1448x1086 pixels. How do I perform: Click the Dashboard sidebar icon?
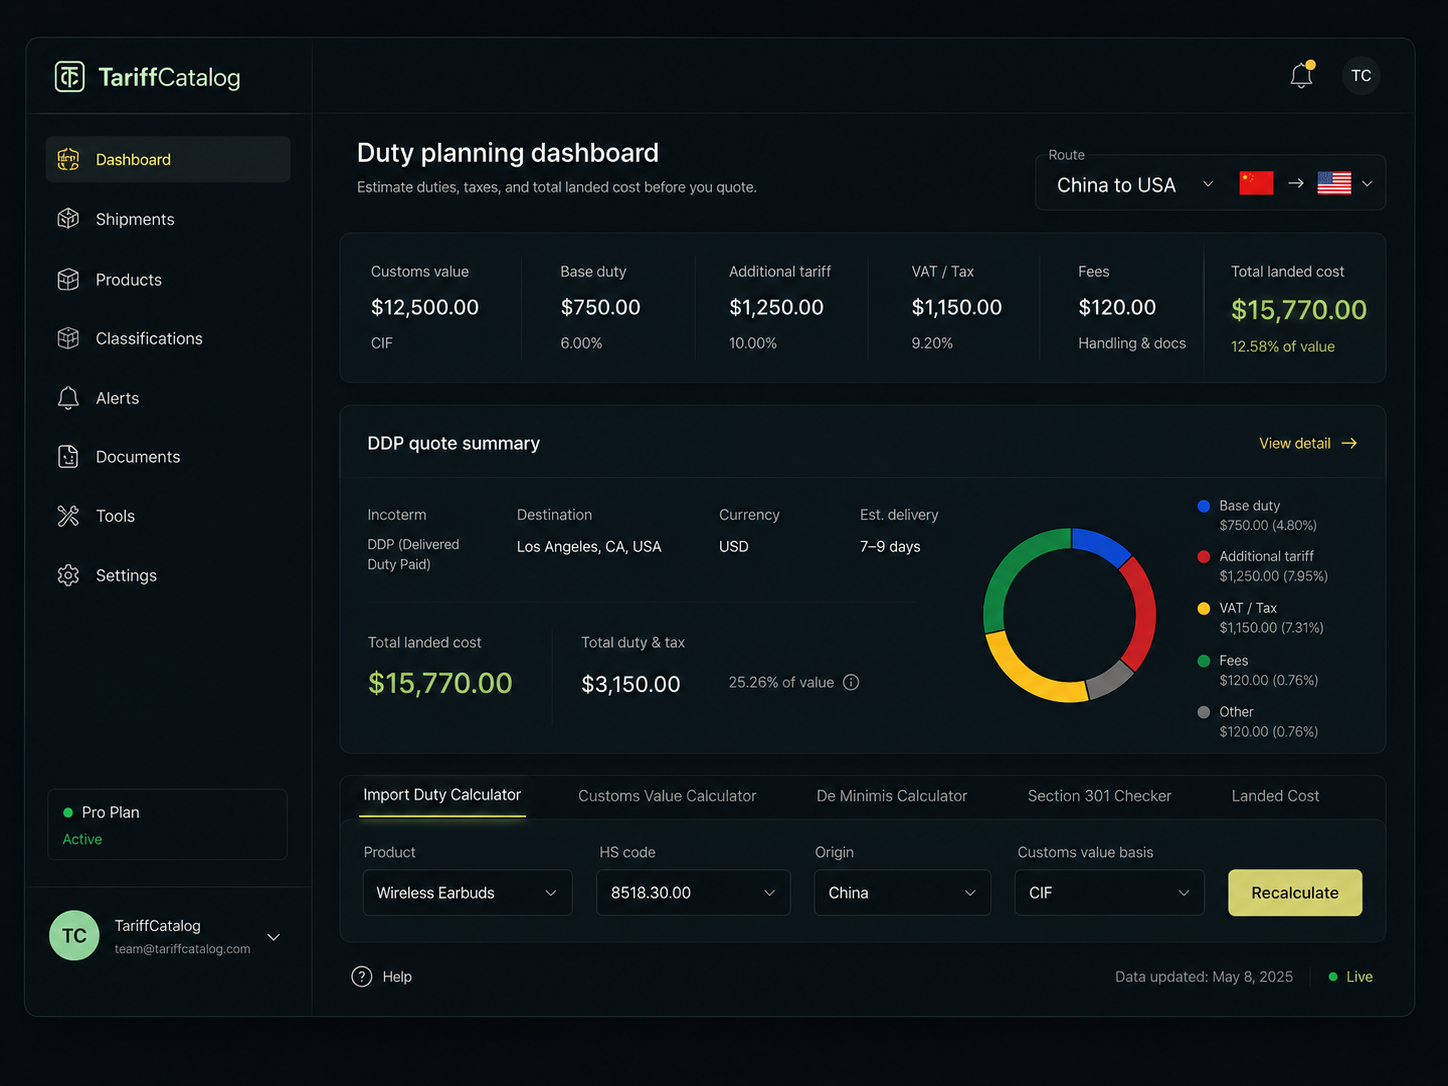pyautogui.click(x=68, y=159)
